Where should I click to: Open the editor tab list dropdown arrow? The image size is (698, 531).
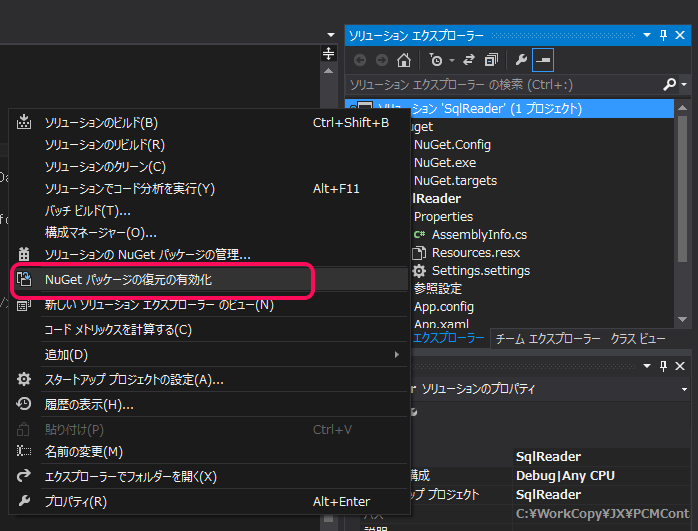330,35
